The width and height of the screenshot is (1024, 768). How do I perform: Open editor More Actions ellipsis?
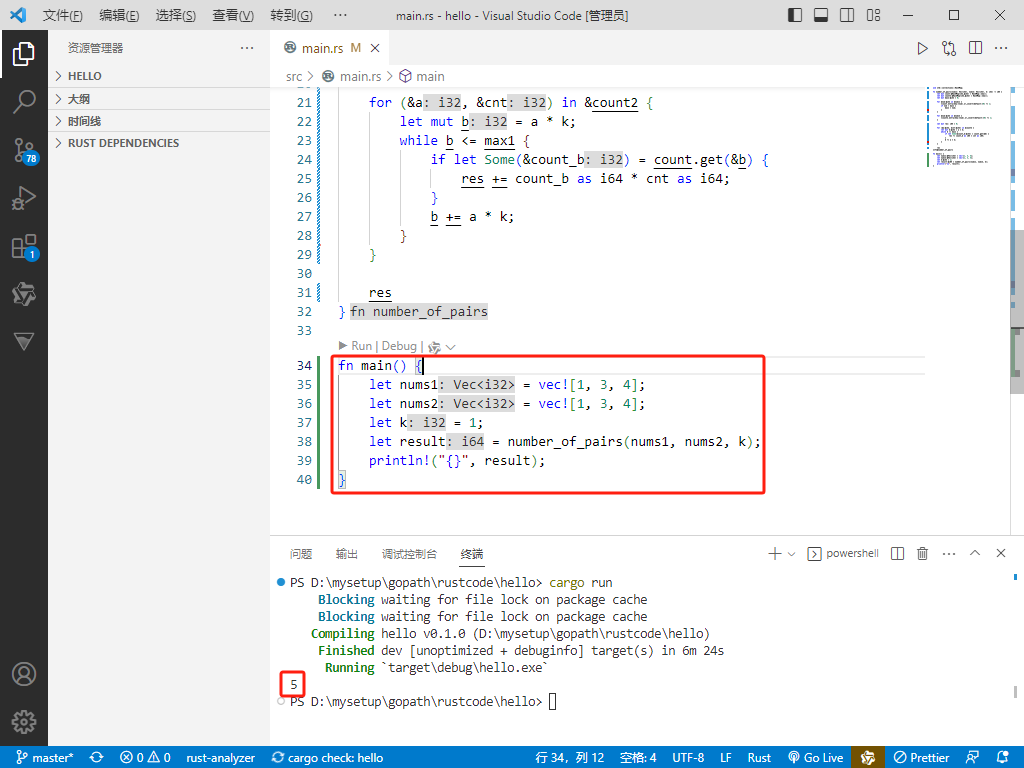coord(1001,48)
